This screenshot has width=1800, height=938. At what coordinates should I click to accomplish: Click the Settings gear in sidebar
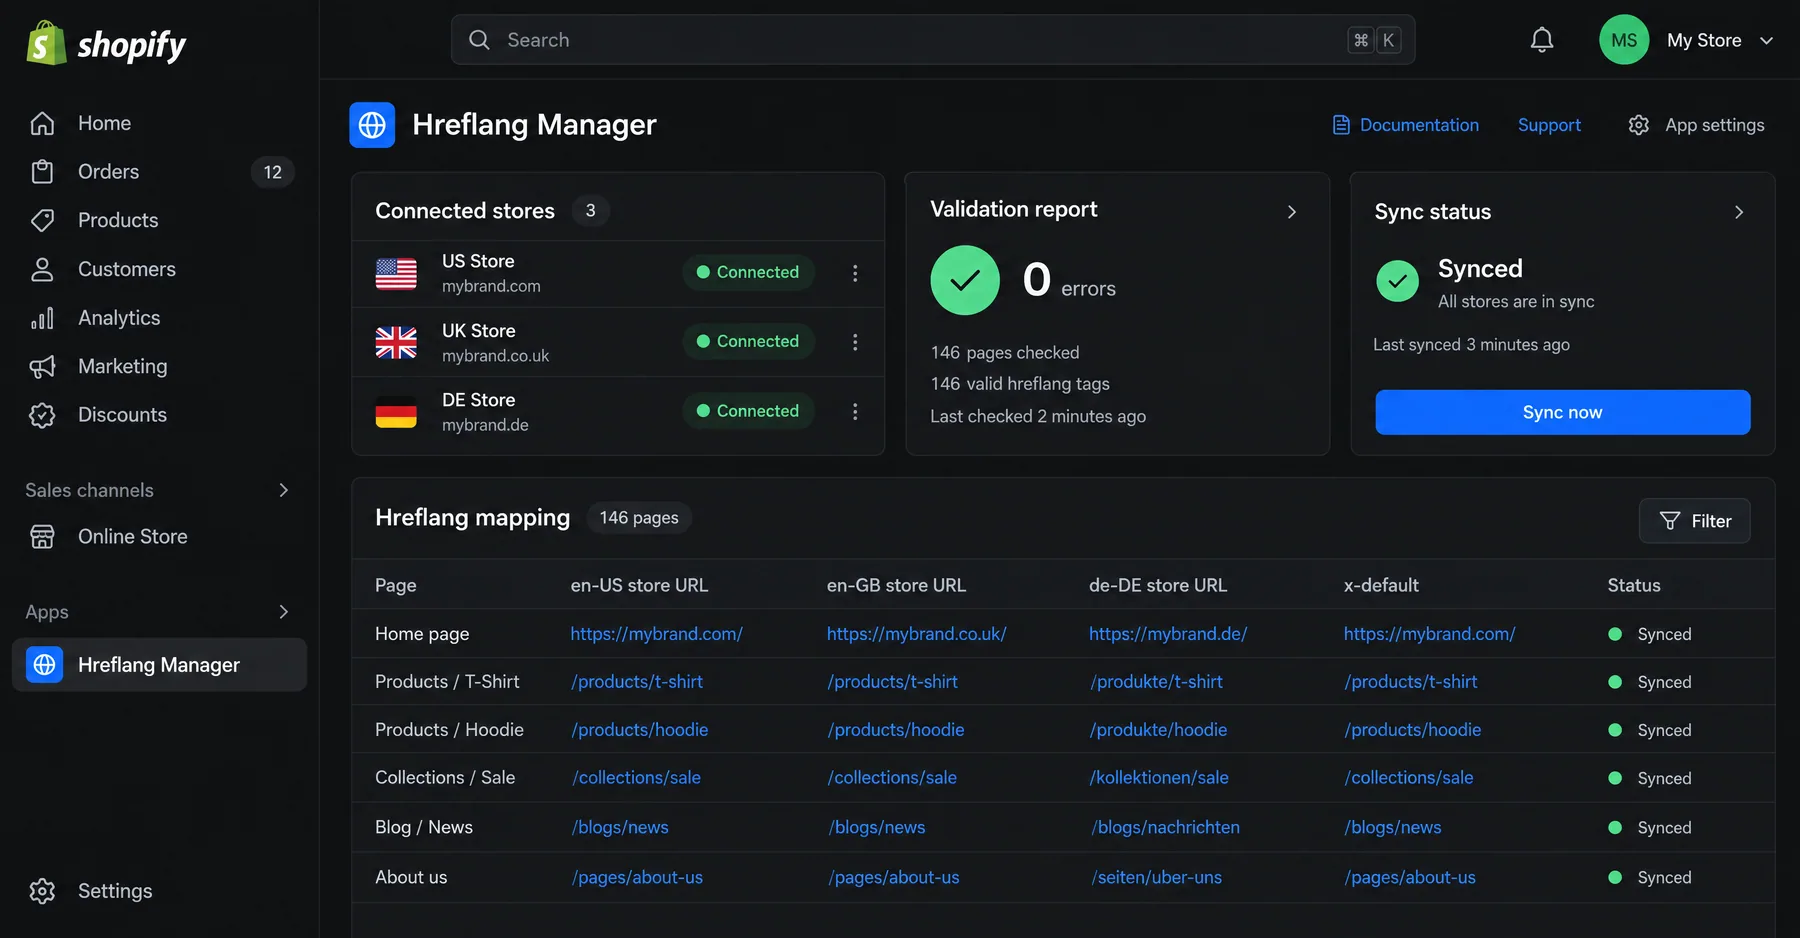point(42,891)
